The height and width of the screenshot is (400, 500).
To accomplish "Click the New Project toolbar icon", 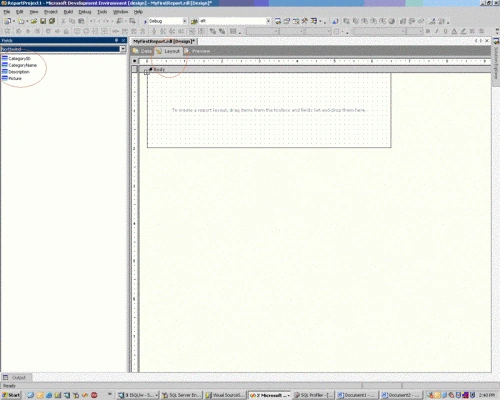I will pyautogui.click(x=7, y=21).
